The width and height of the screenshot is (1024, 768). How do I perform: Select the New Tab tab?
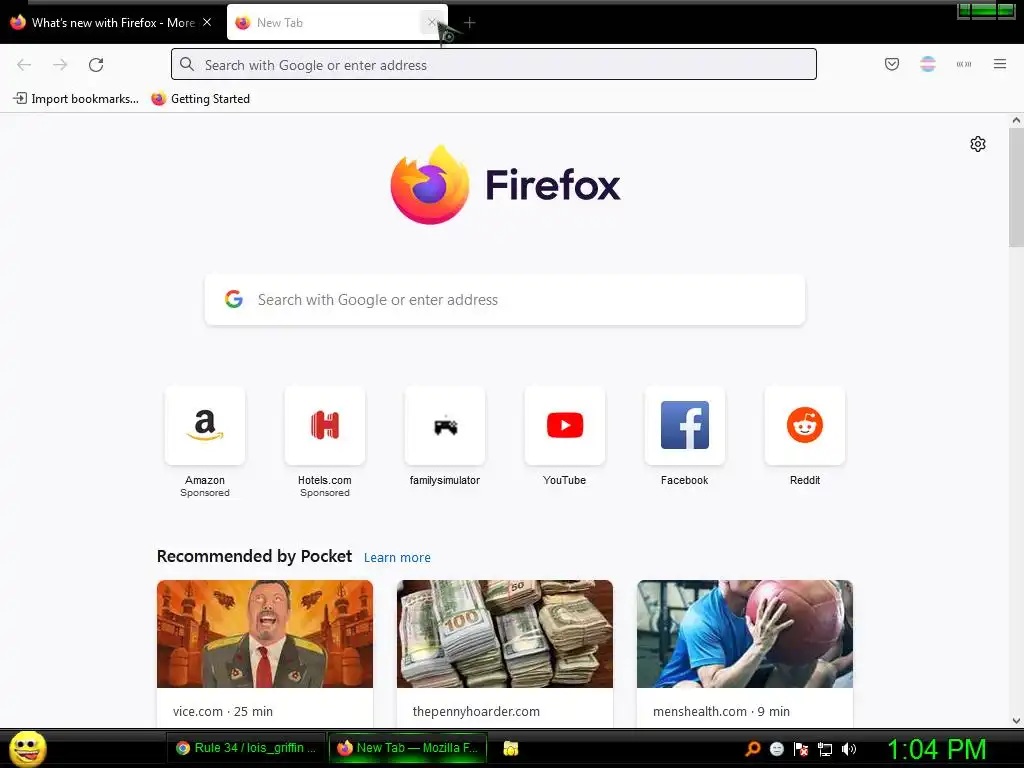pos(337,22)
